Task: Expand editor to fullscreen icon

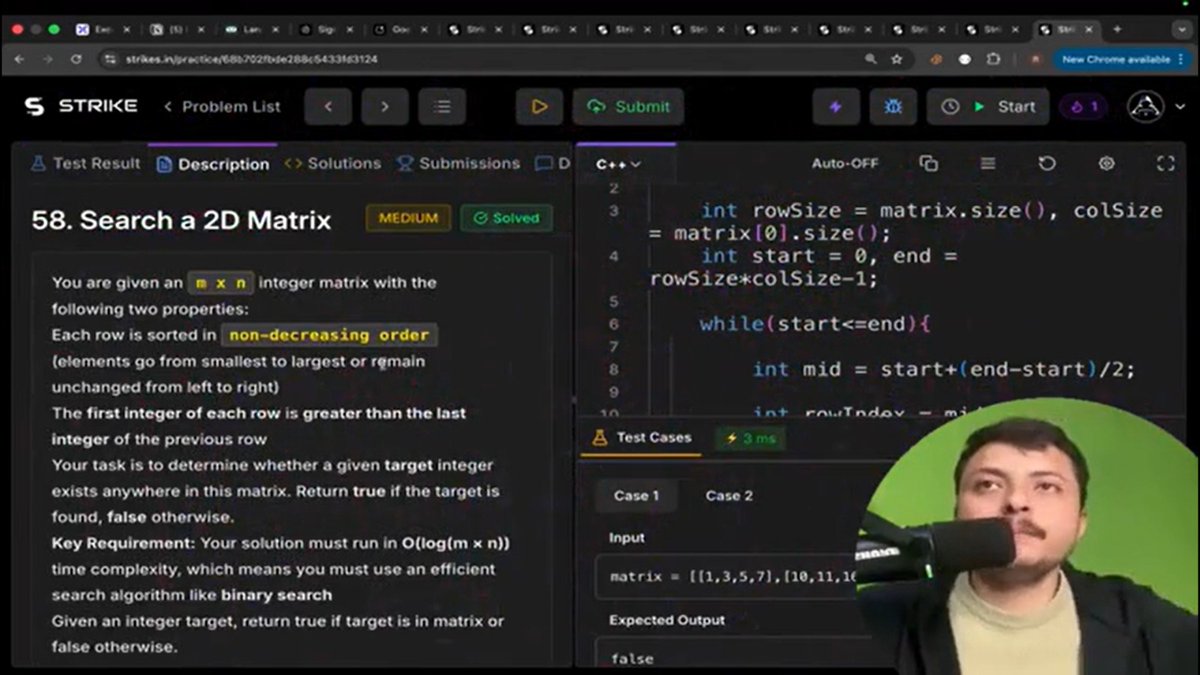Action: pos(1165,163)
